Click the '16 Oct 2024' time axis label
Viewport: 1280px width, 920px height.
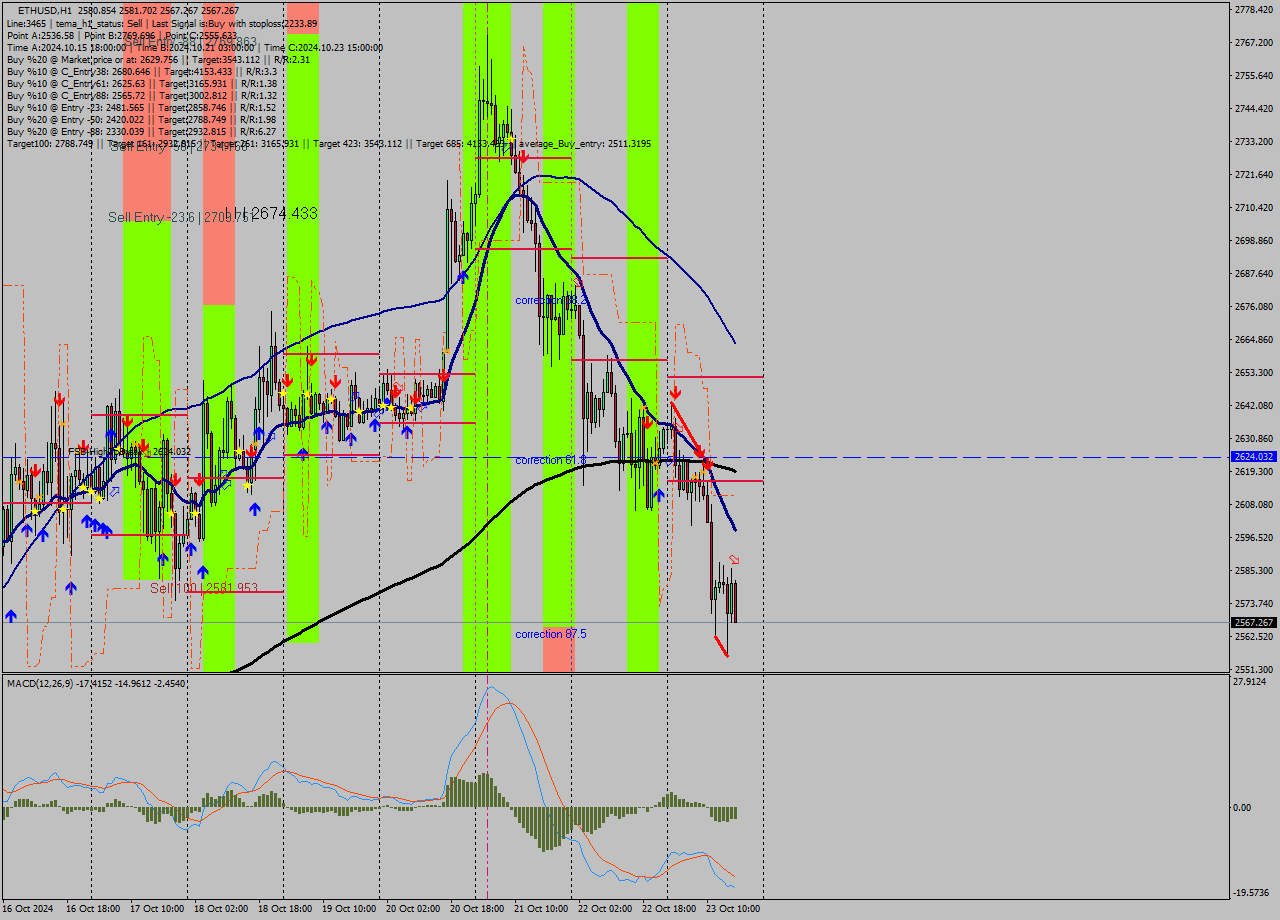point(29,909)
